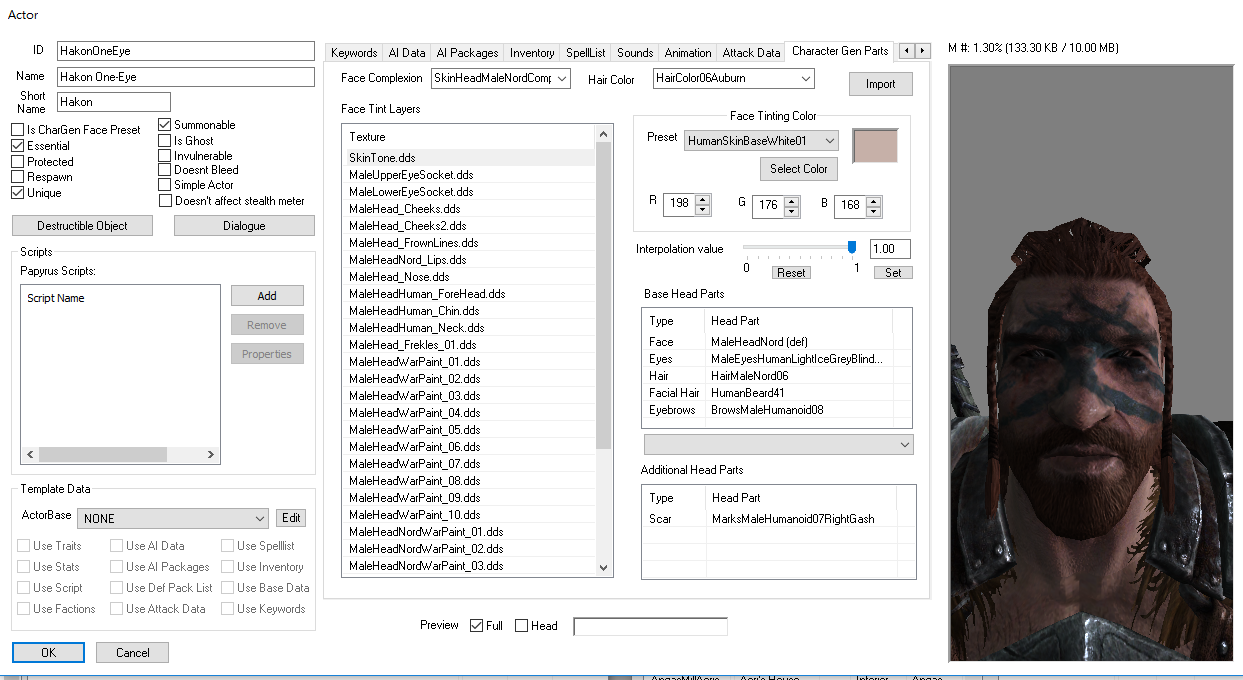The width and height of the screenshot is (1243, 680).
Task: Open the Face Complexion dropdown
Action: 501,78
